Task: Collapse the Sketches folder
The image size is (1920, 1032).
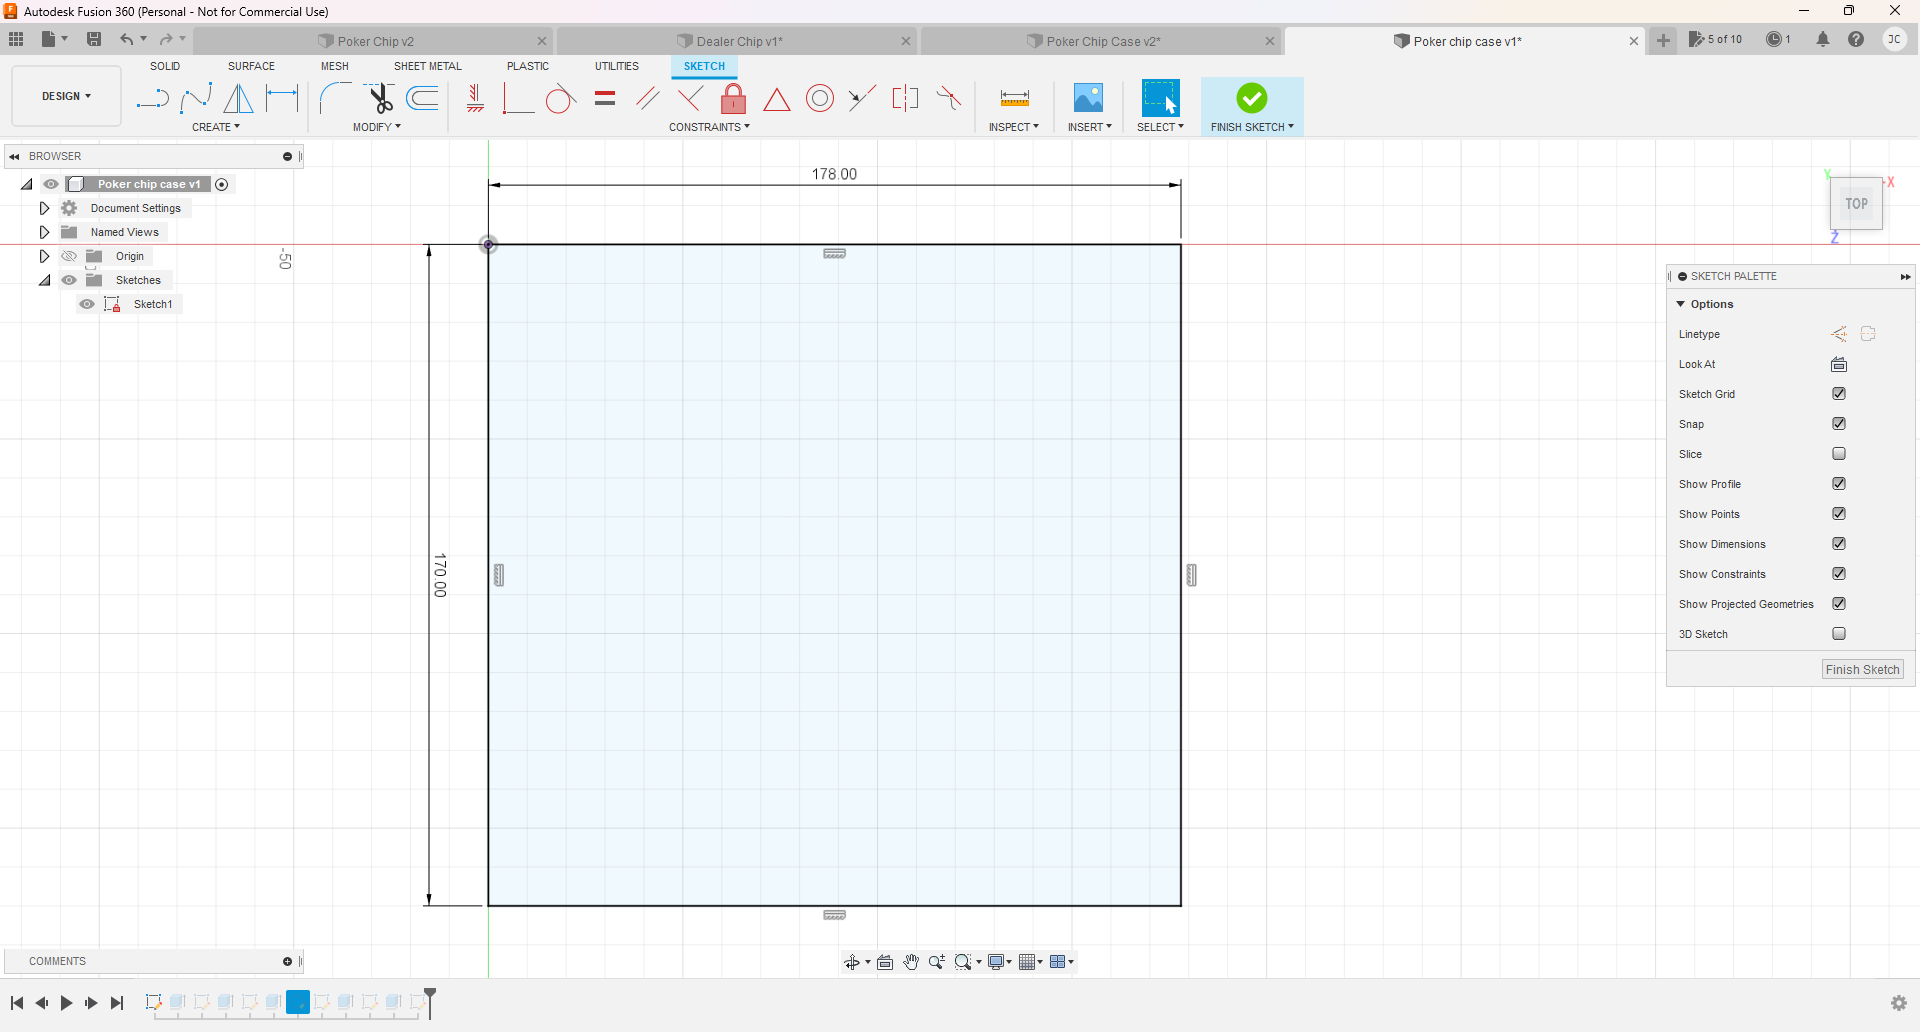Action: pos(44,280)
